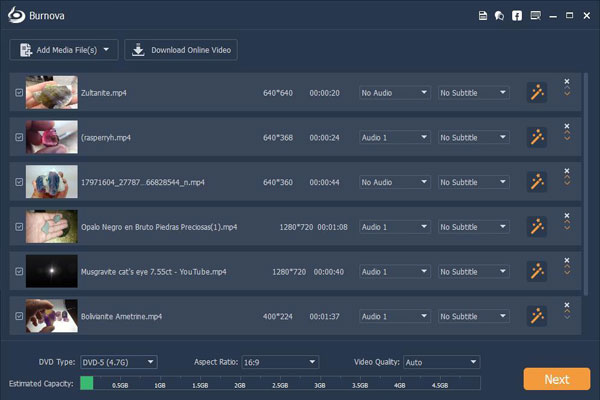The image size is (600, 400).
Task: Open the magic wand editor for Zultanite.mp4
Action: pos(537,93)
